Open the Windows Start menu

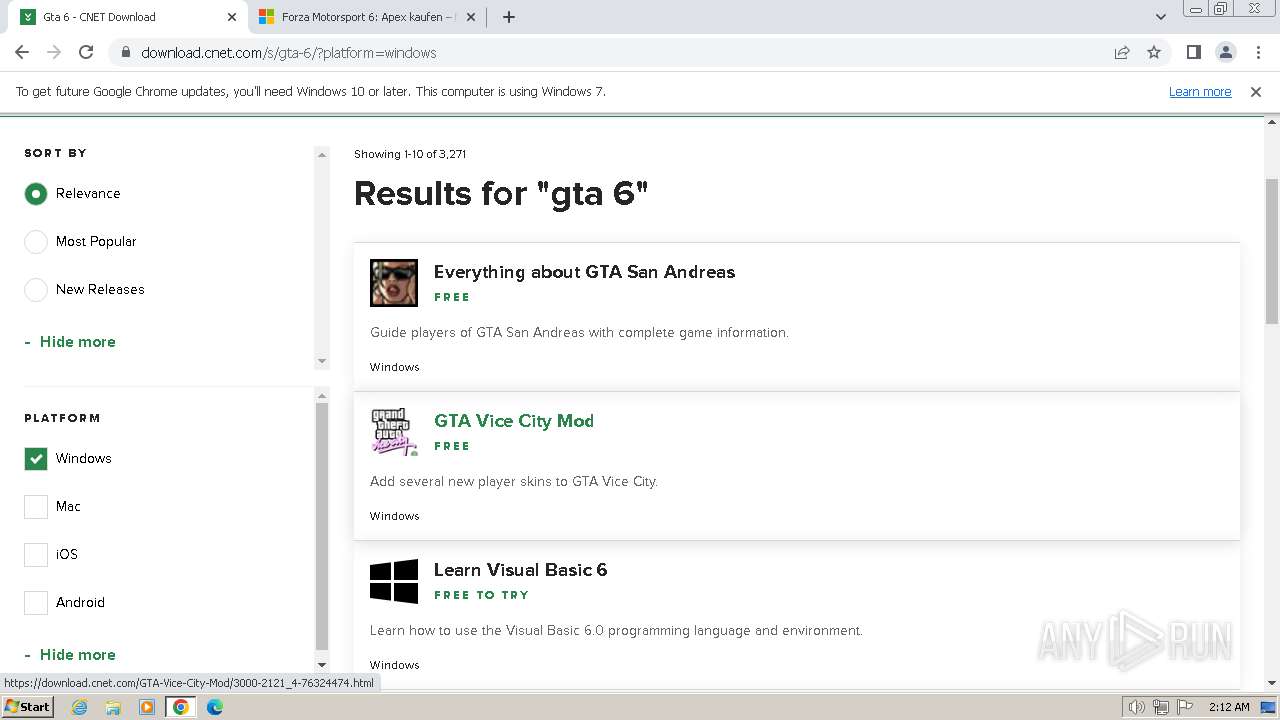(27, 706)
